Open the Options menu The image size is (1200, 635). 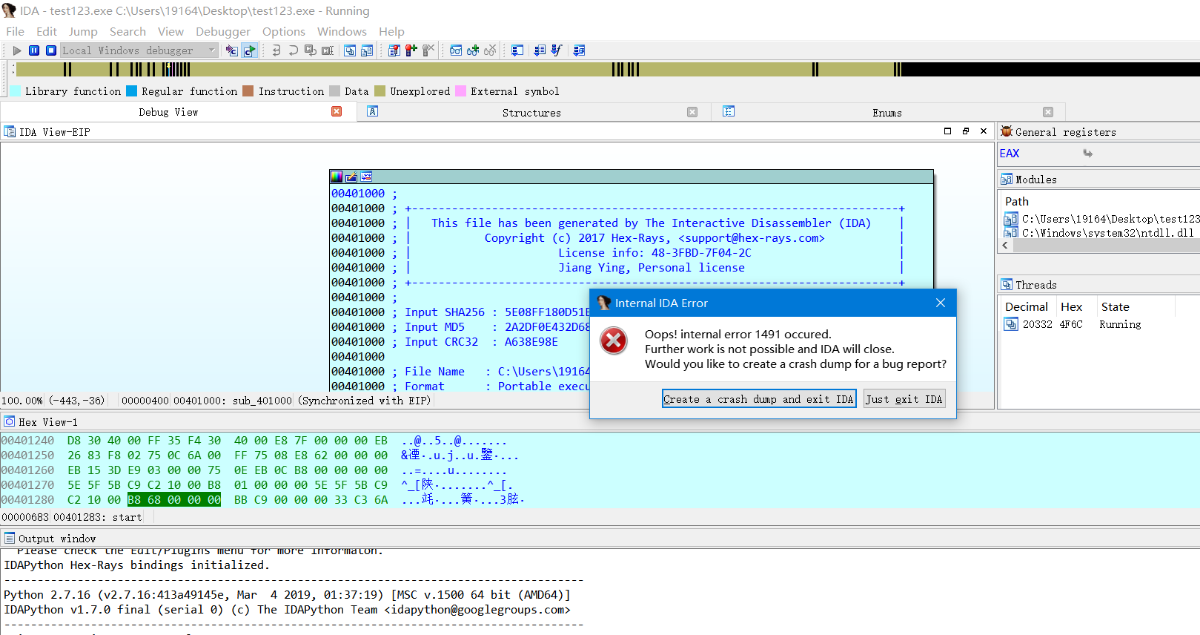click(x=284, y=31)
